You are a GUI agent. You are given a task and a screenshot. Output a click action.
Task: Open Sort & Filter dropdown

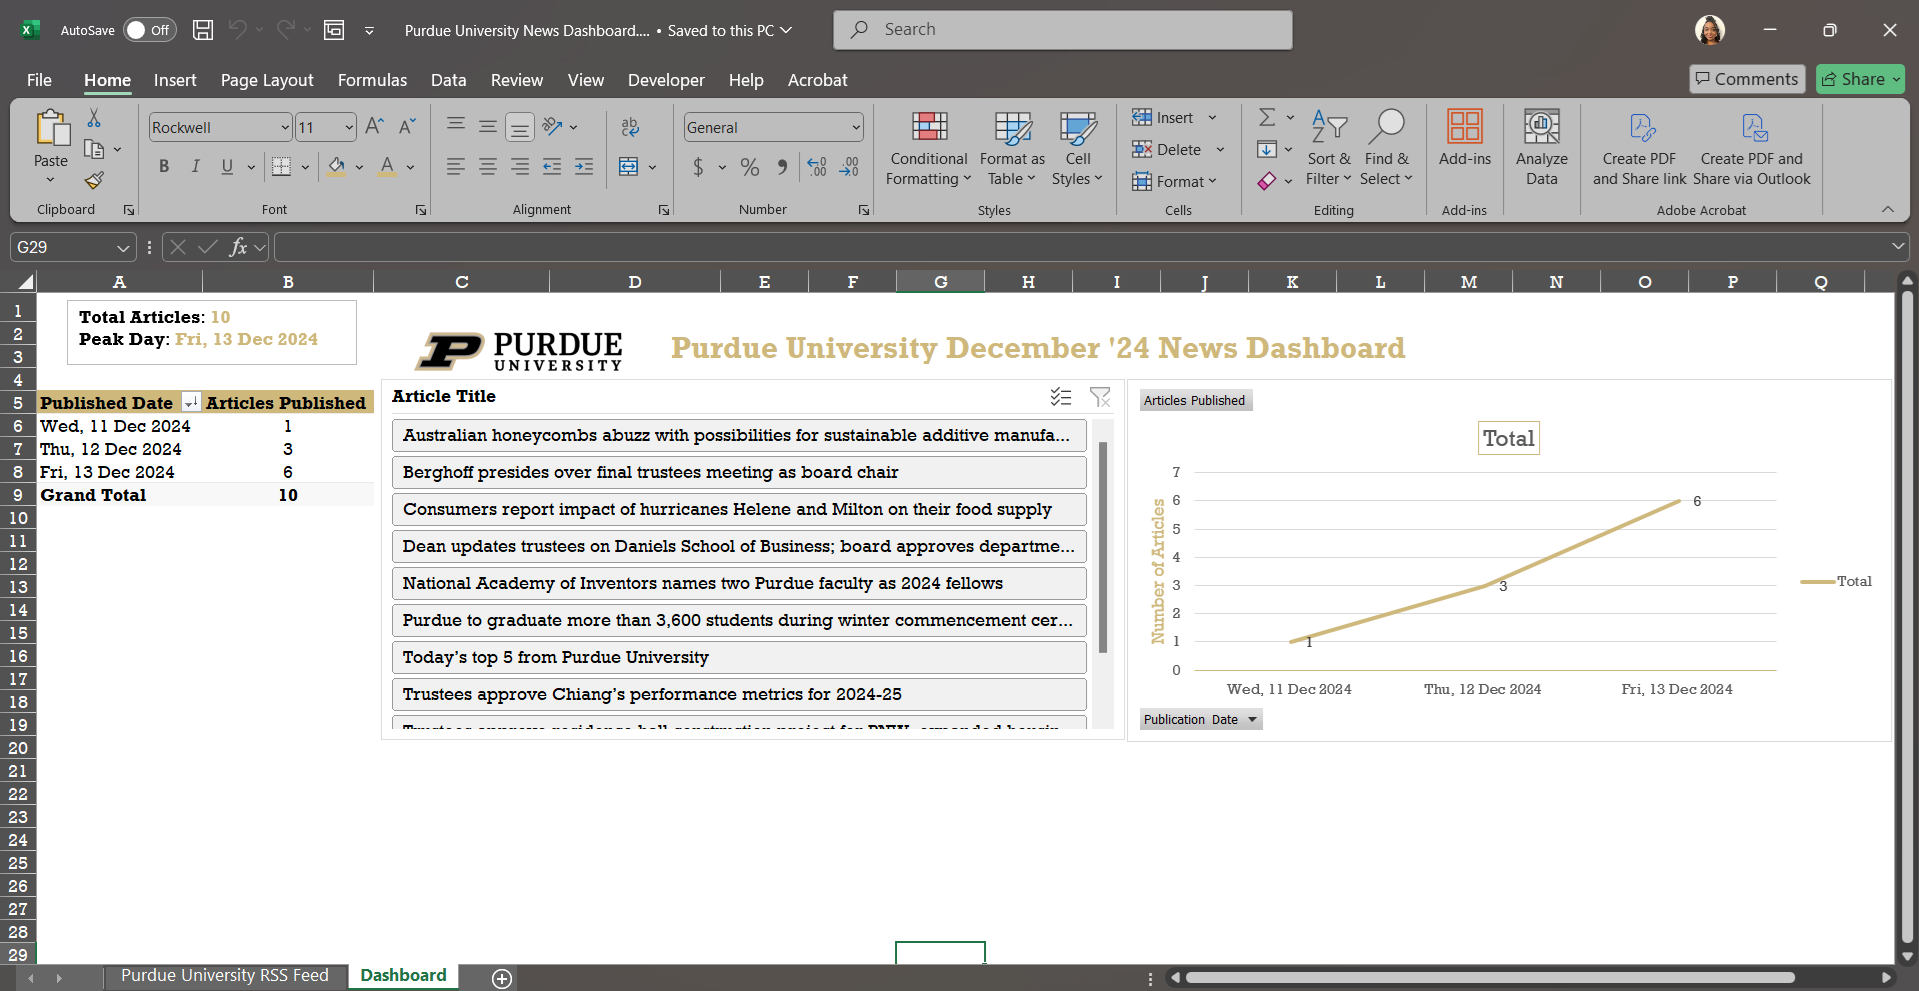tap(1328, 147)
